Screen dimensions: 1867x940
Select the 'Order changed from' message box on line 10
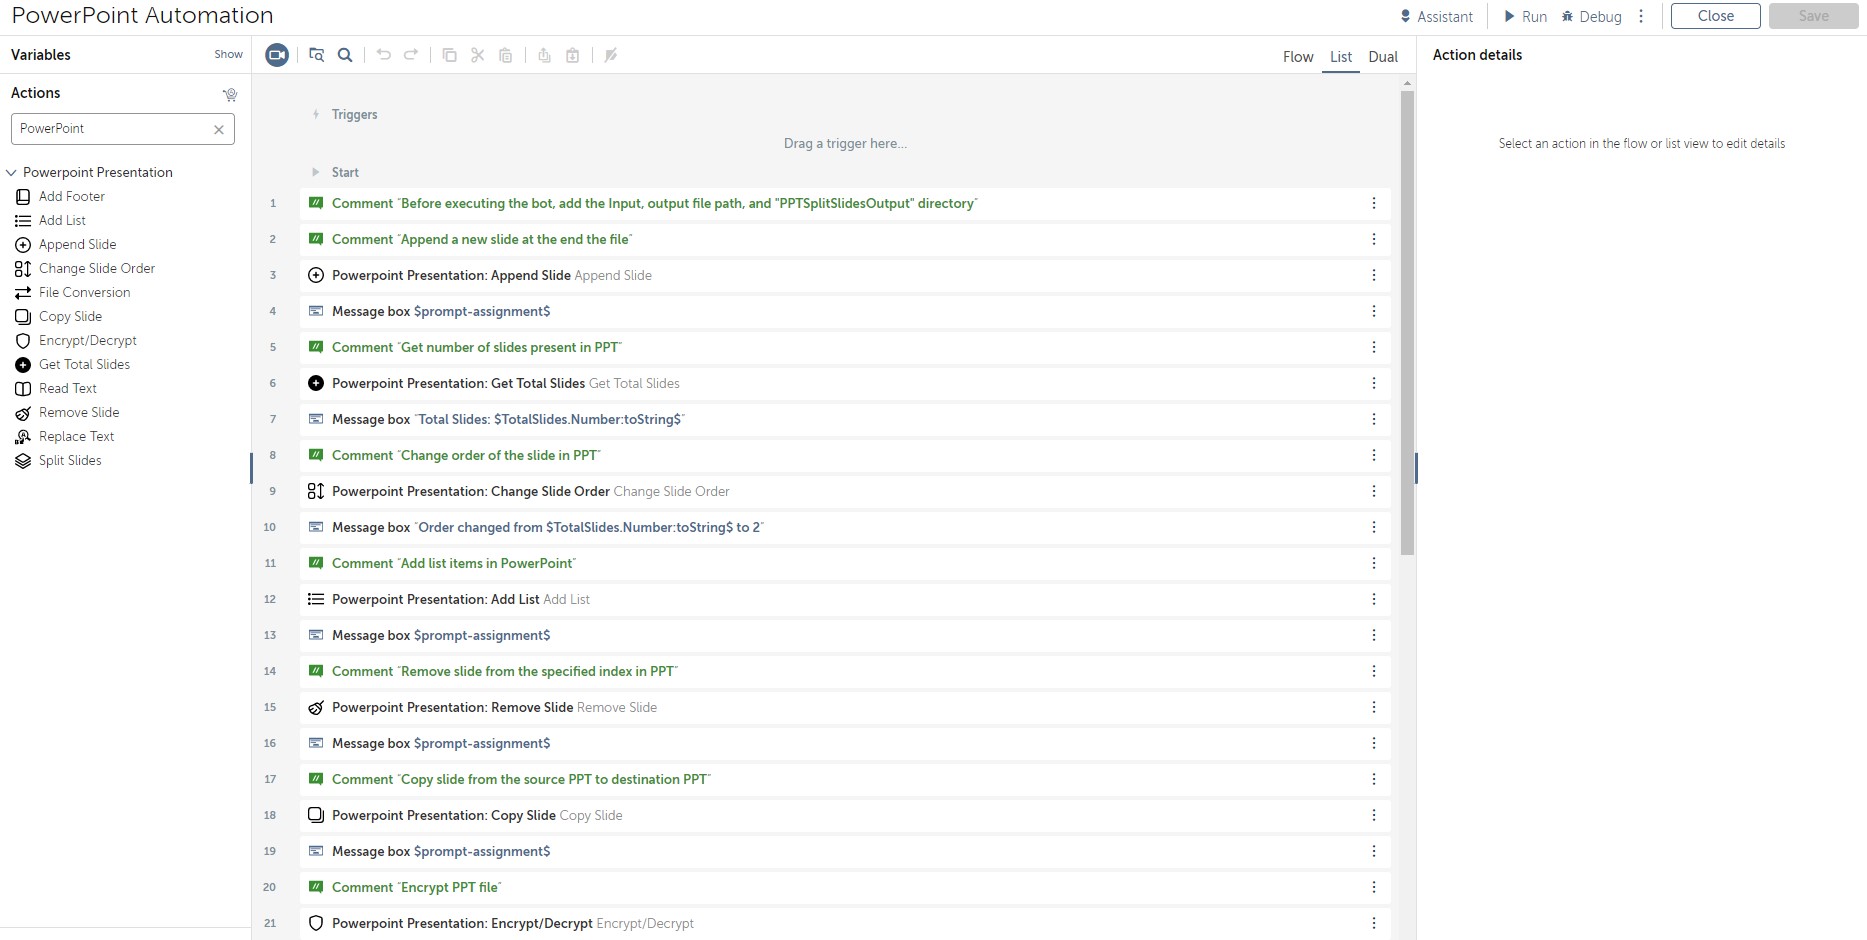845,527
